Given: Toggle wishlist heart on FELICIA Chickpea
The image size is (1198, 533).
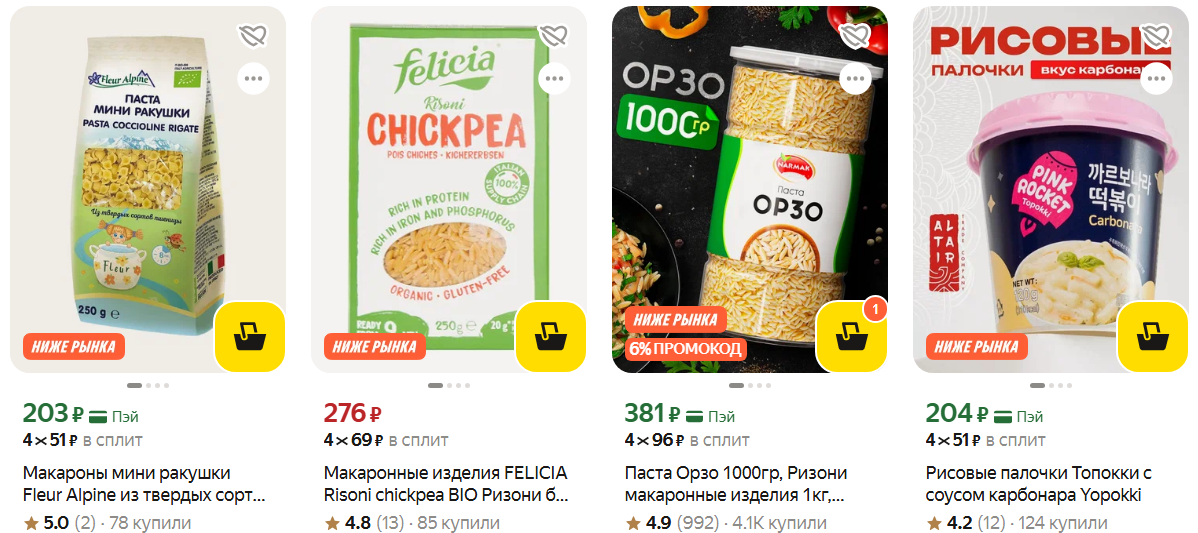Looking at the screenshot, I should coord(554,35).
